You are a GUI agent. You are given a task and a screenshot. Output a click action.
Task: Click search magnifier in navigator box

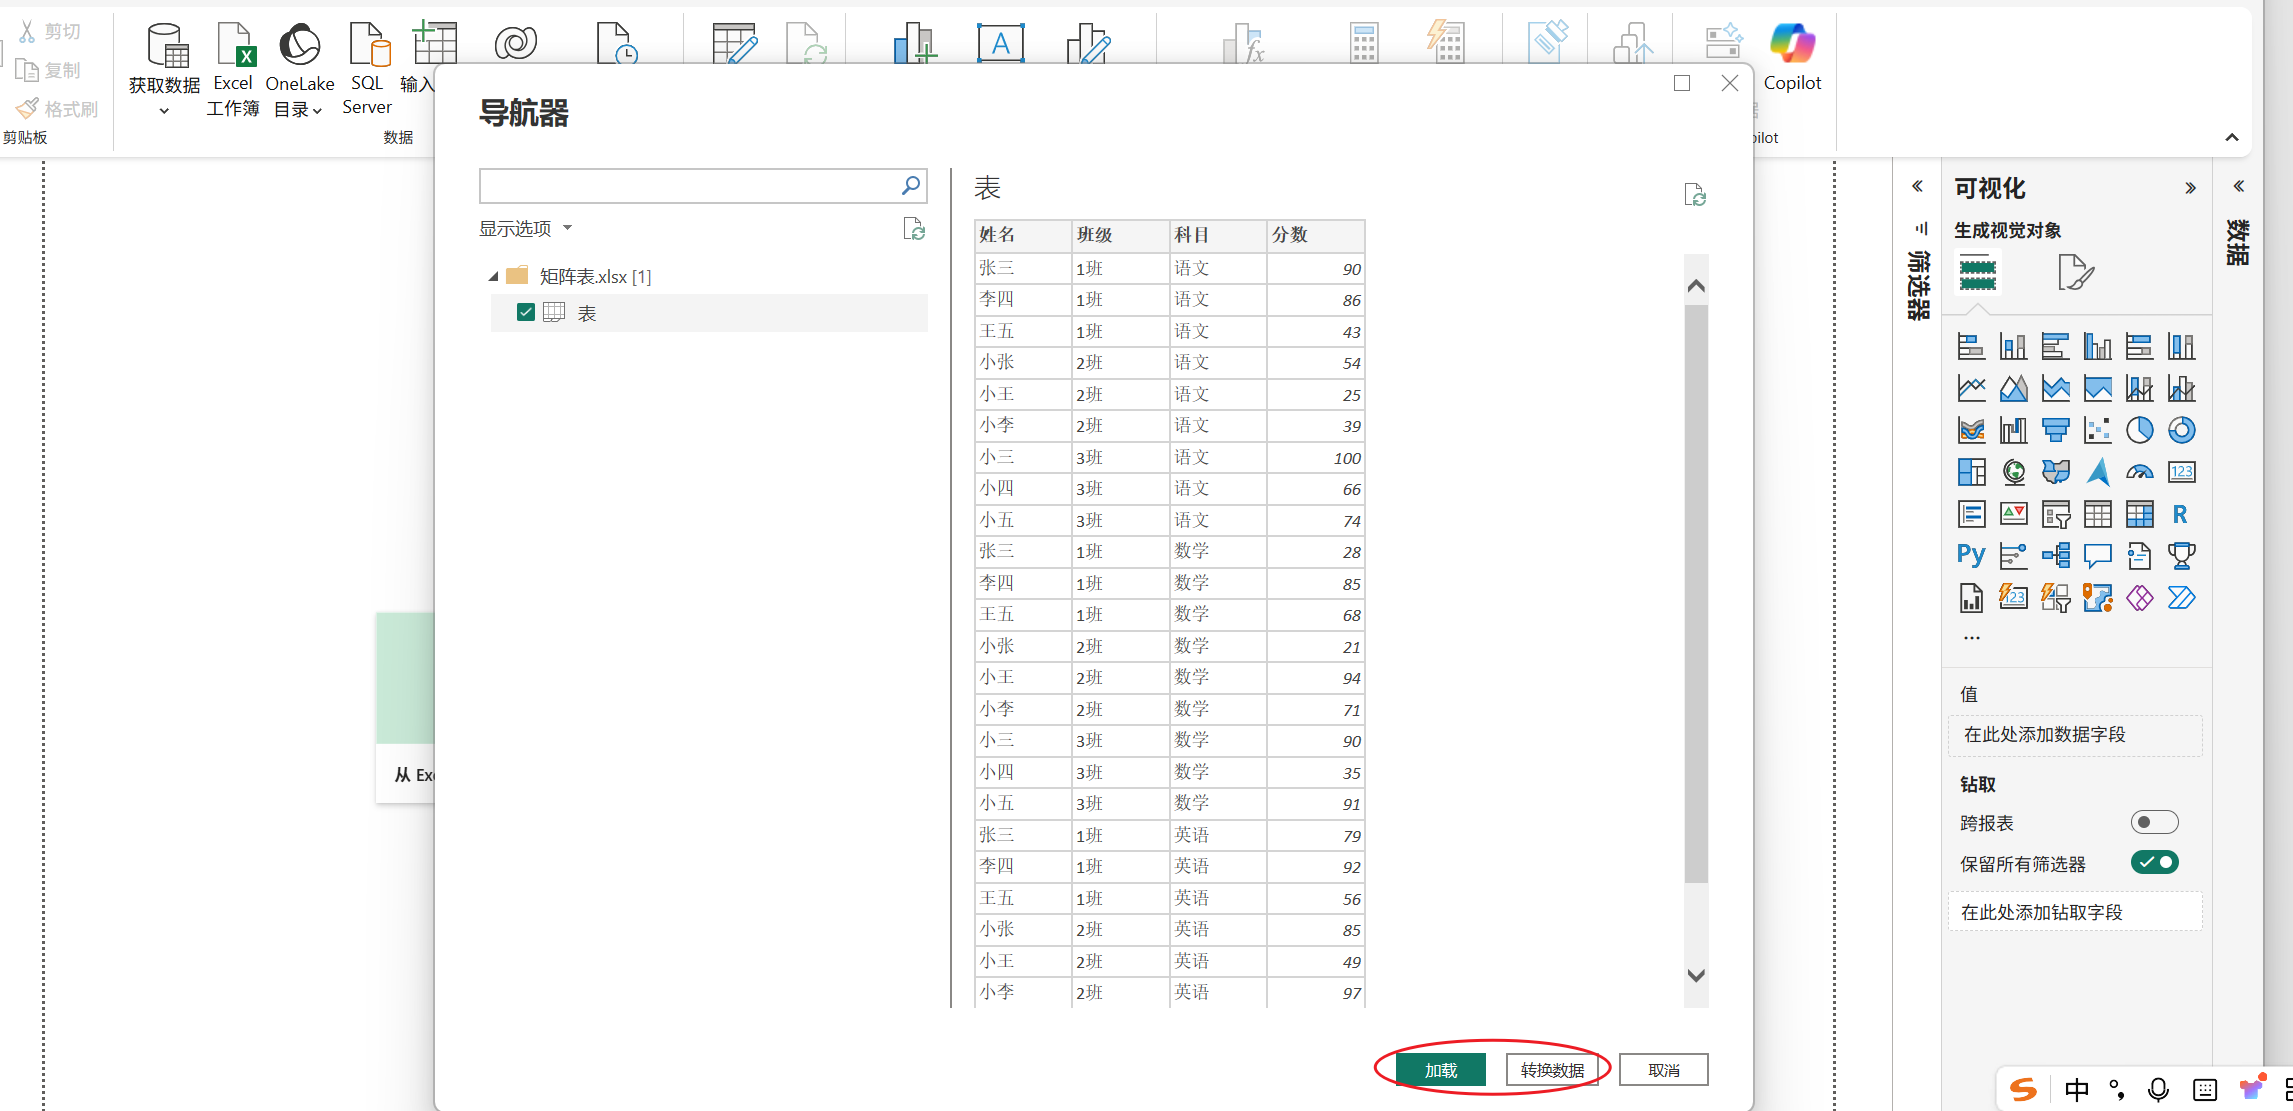[910, 186]
